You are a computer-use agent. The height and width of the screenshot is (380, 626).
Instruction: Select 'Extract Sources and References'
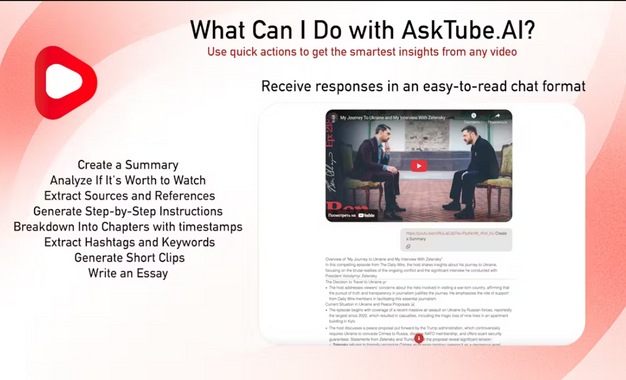click(x=129, y=196)
